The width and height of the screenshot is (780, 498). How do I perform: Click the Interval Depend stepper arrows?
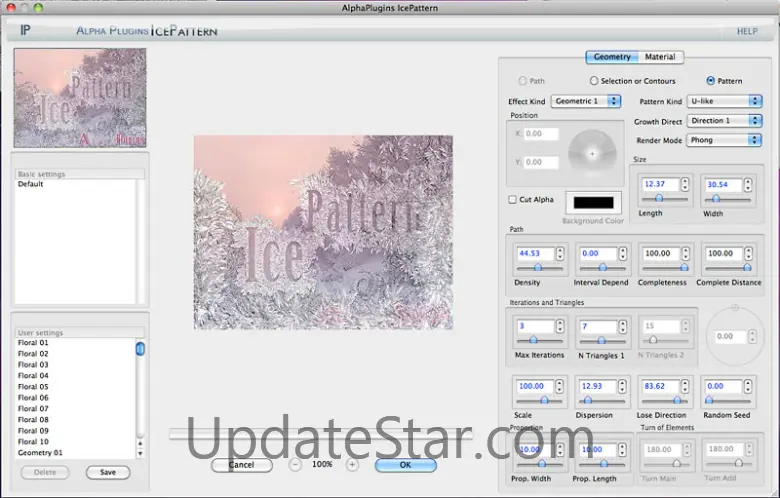click(623, 254)
